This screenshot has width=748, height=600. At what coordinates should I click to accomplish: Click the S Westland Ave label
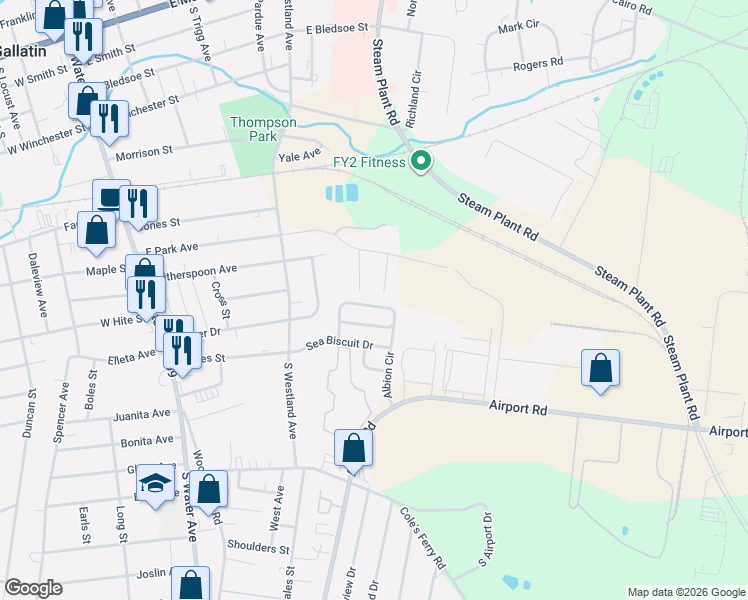290,401
